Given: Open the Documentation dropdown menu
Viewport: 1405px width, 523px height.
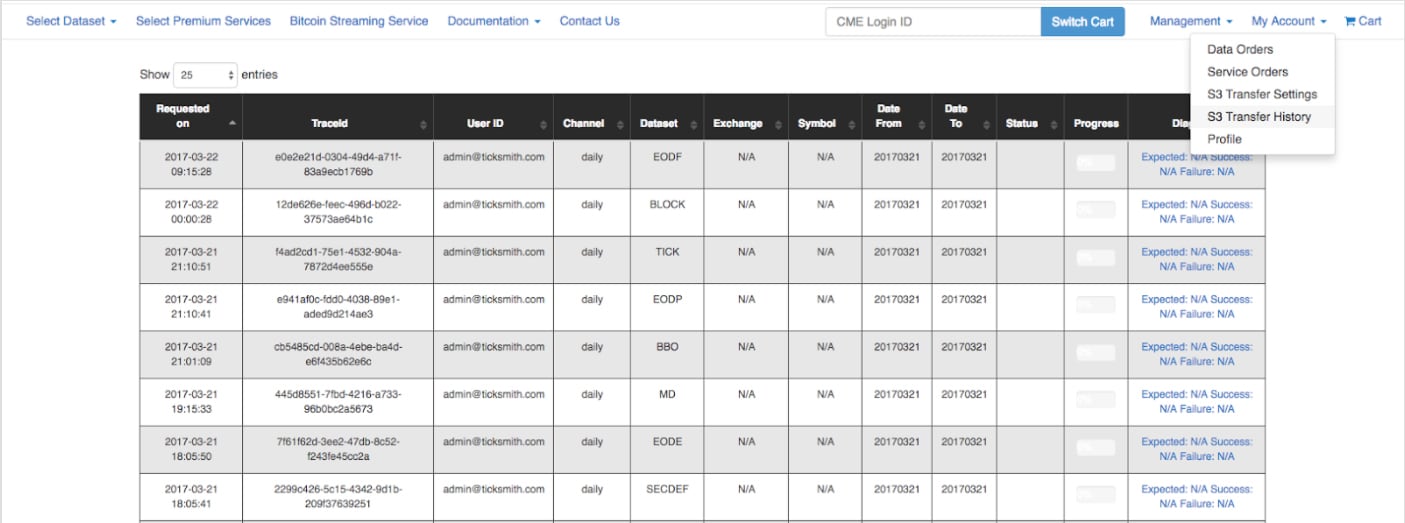Looking at the screenshot, I should (x=494, y=21).
